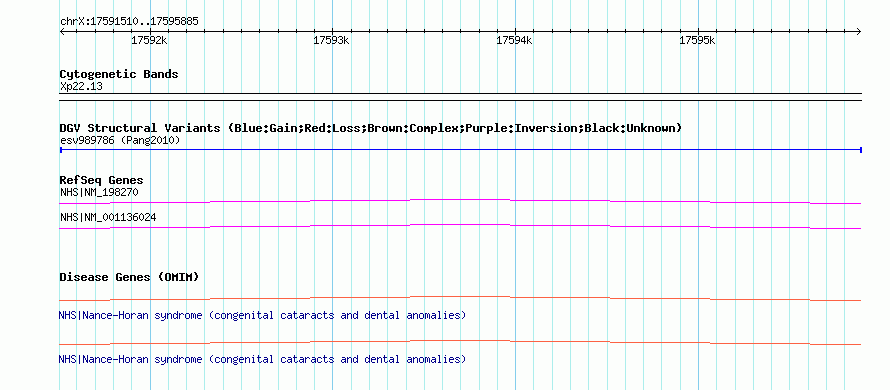
Task: Click the chrX:17591510..17595885 coordinate label
Action: (129, 22)
